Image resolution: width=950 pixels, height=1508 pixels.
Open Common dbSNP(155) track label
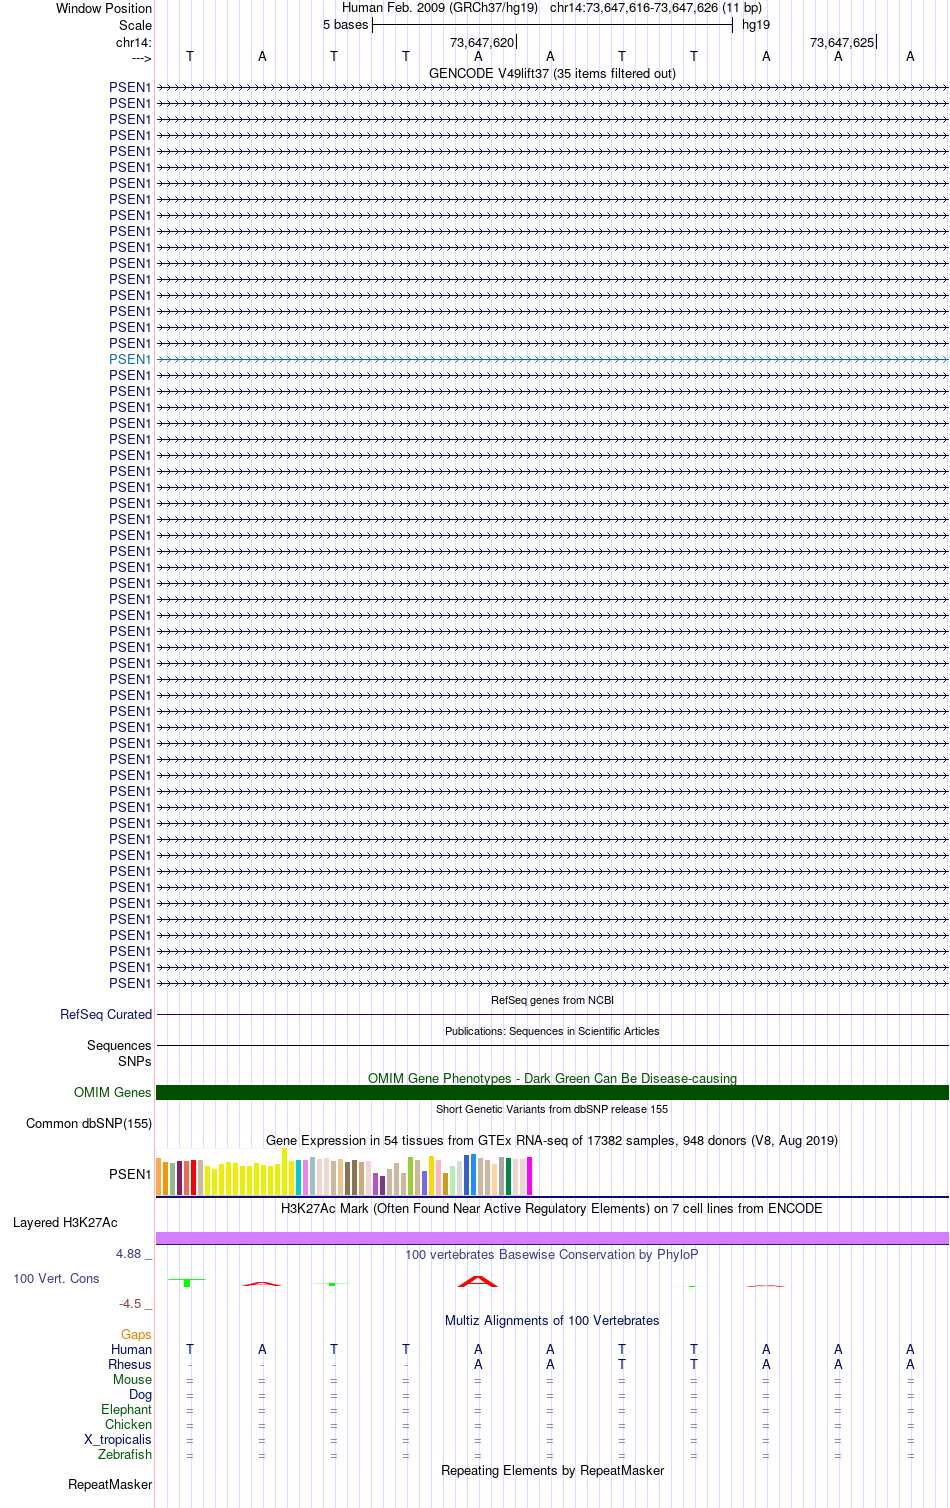[89, 1123]
